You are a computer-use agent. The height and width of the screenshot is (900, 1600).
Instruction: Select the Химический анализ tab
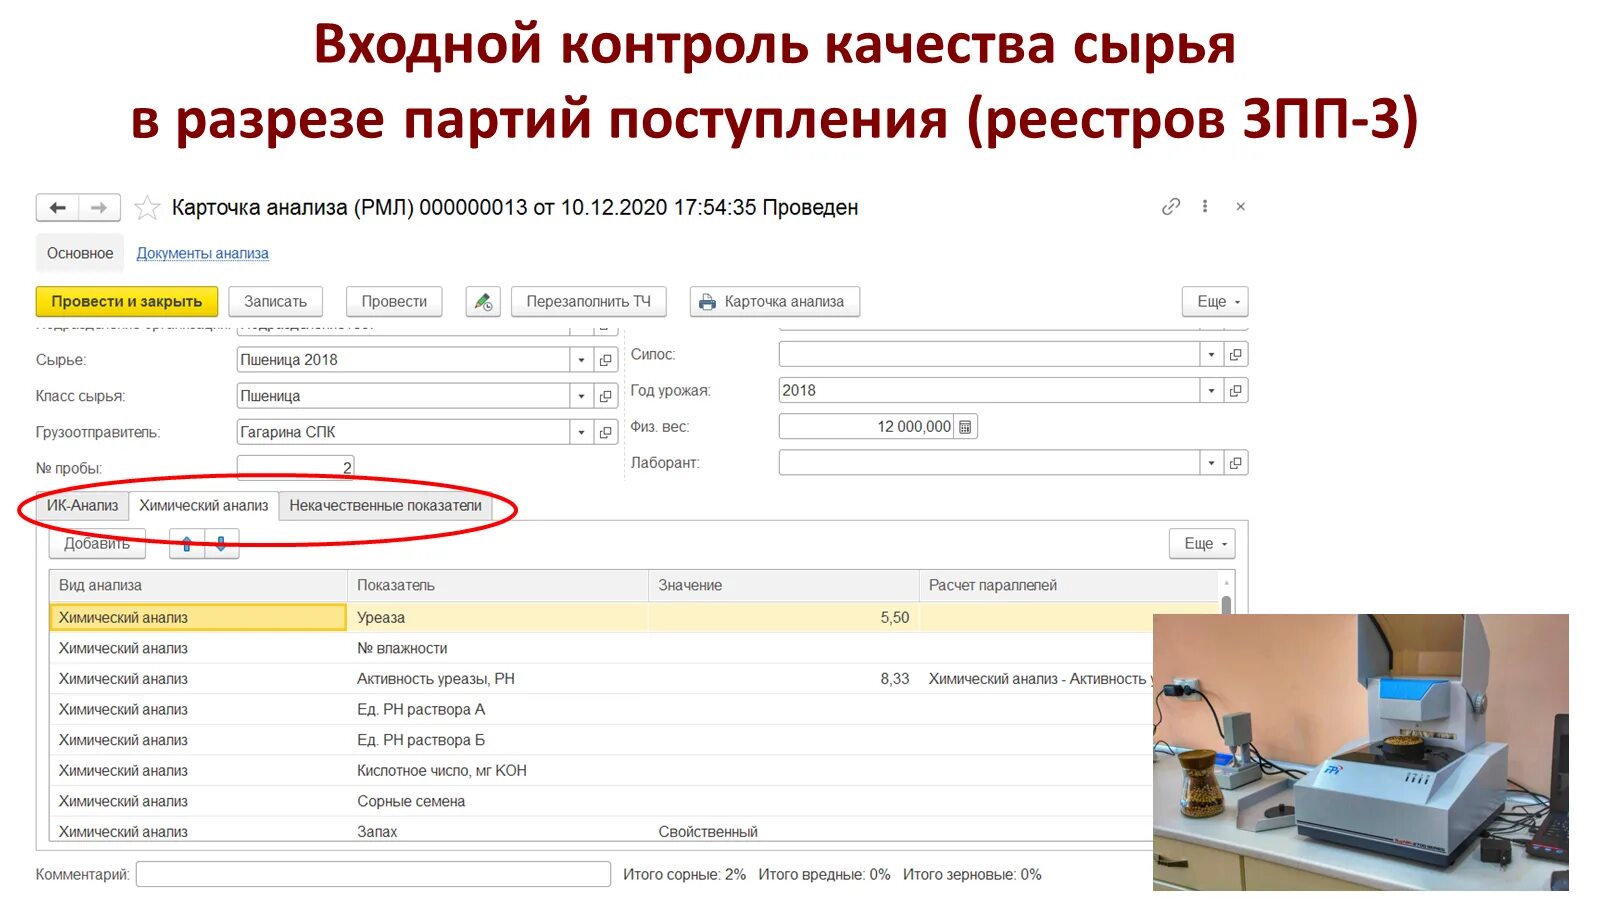click(x=203, y=505)
